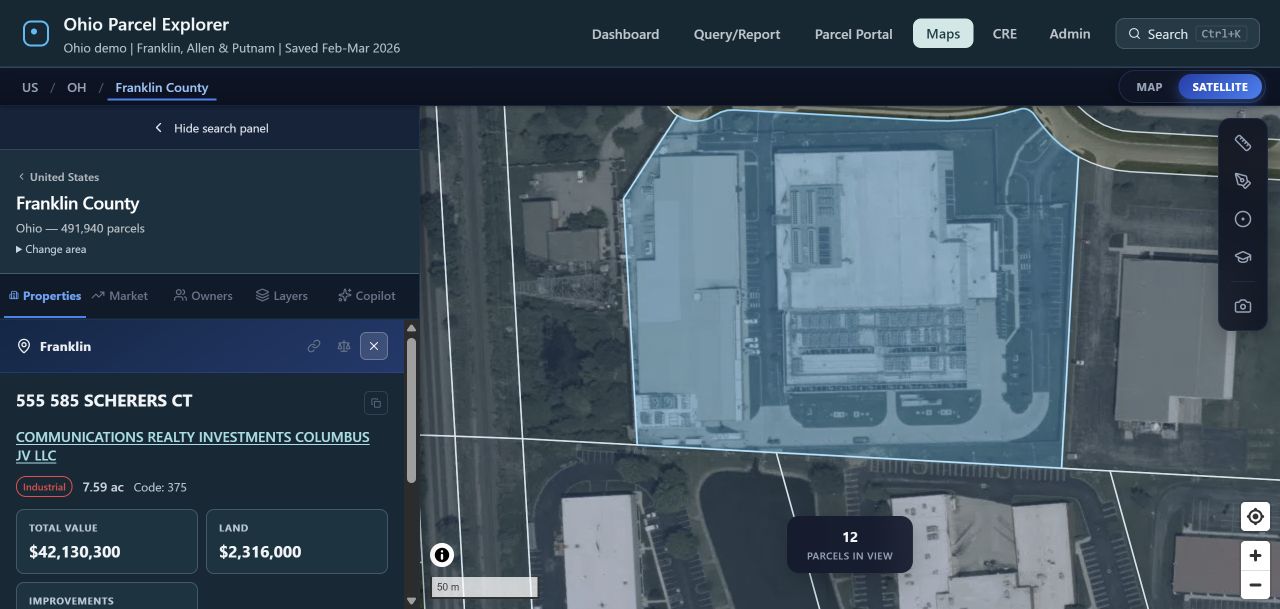Open the graduation cap tutorial tool
1280x609 pixels.
(1242, 257)
